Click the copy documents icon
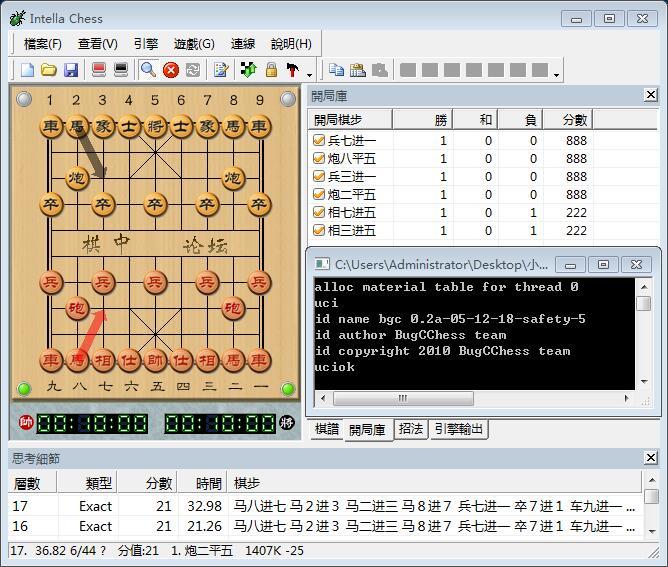Image resolution: width=668 pixels, height=567 pixels. coord(337,69)
